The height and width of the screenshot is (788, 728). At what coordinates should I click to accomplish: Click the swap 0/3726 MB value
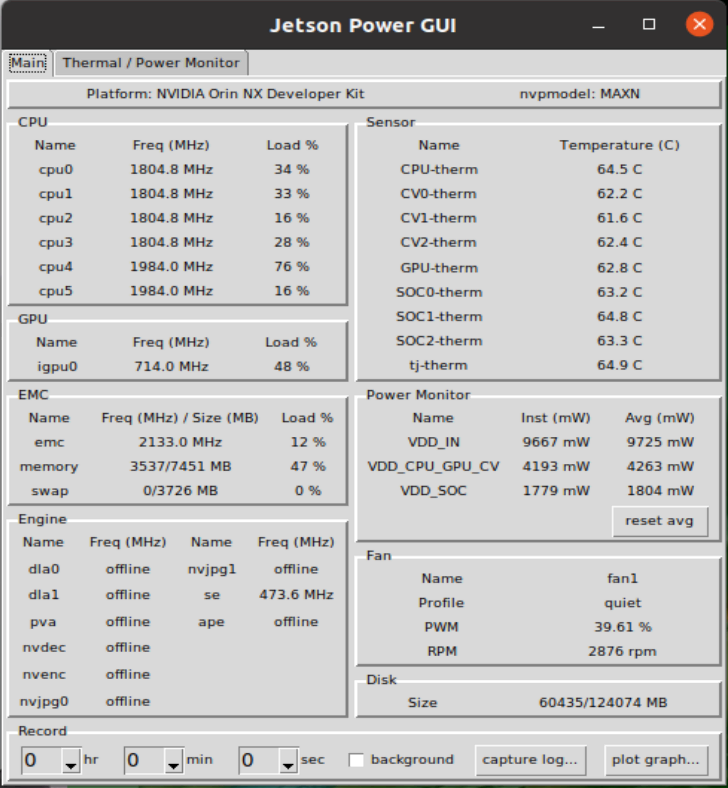[180, 490]
